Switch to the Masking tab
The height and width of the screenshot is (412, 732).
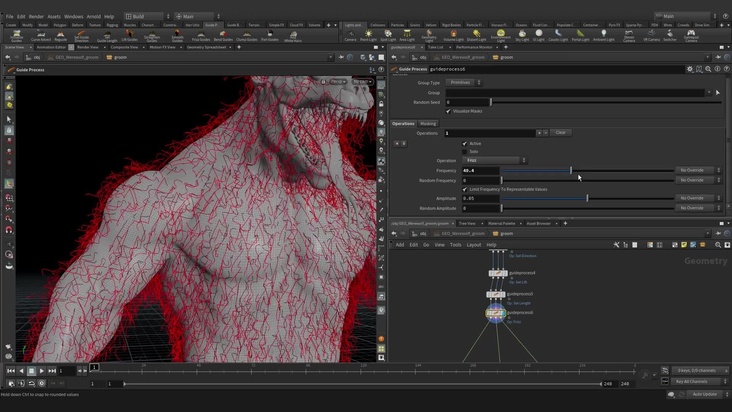[428, 123]
